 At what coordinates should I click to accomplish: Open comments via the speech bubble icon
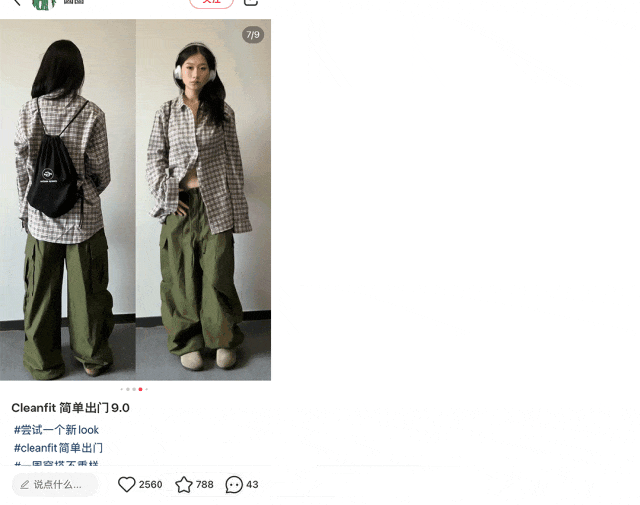pyautogui.click(x=234, y=485)
